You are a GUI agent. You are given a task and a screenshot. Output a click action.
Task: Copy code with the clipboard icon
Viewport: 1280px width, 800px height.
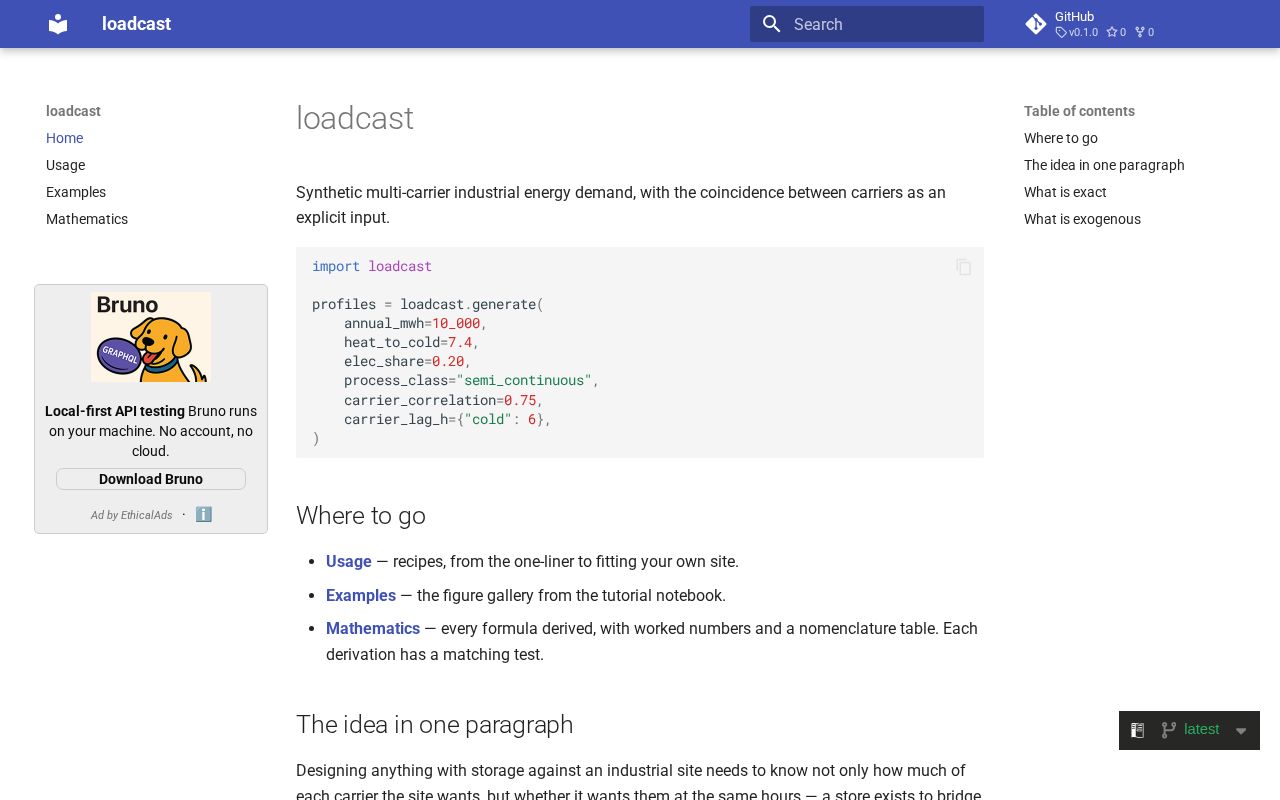[x=963, y=267]
